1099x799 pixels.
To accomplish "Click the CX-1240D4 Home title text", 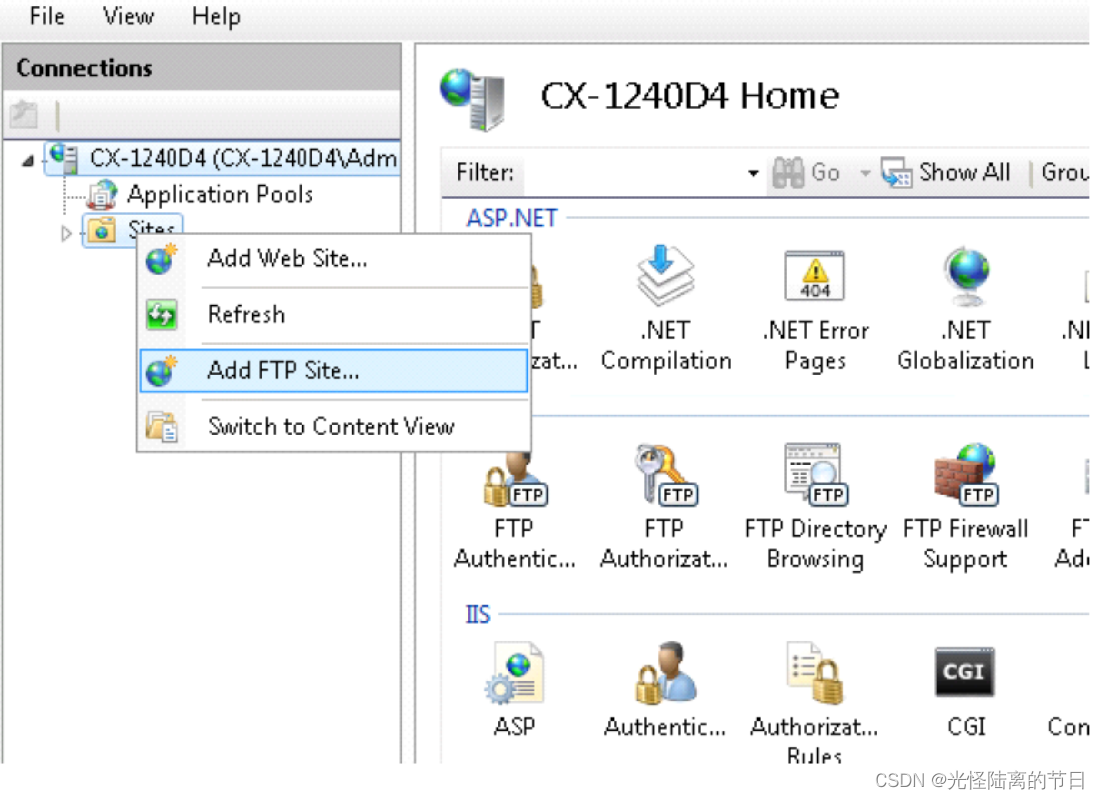I will tap(690, 96).
